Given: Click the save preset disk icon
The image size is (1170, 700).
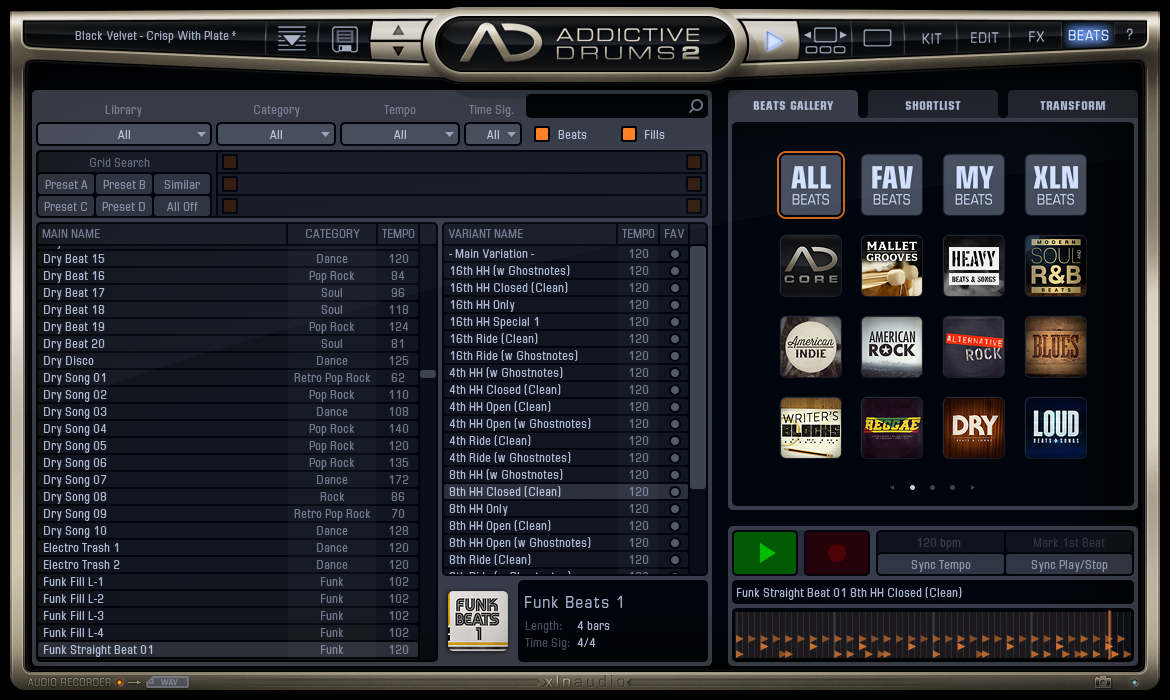Looking at the screenshot, I should (x=345, y=39).
